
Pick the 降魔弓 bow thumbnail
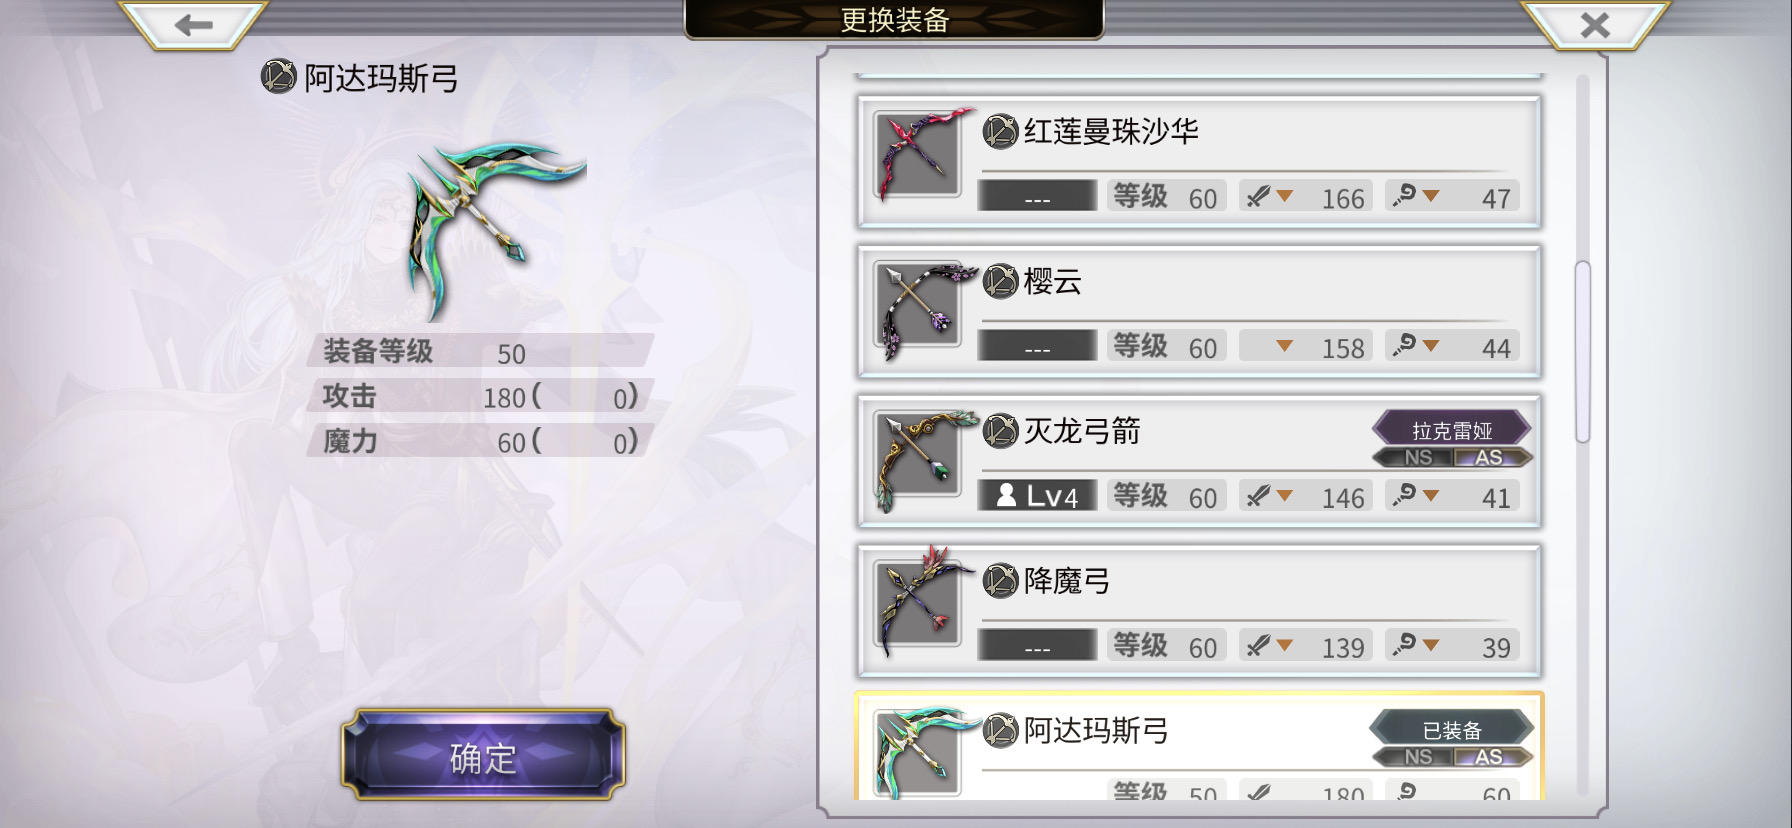coord(919,606)
